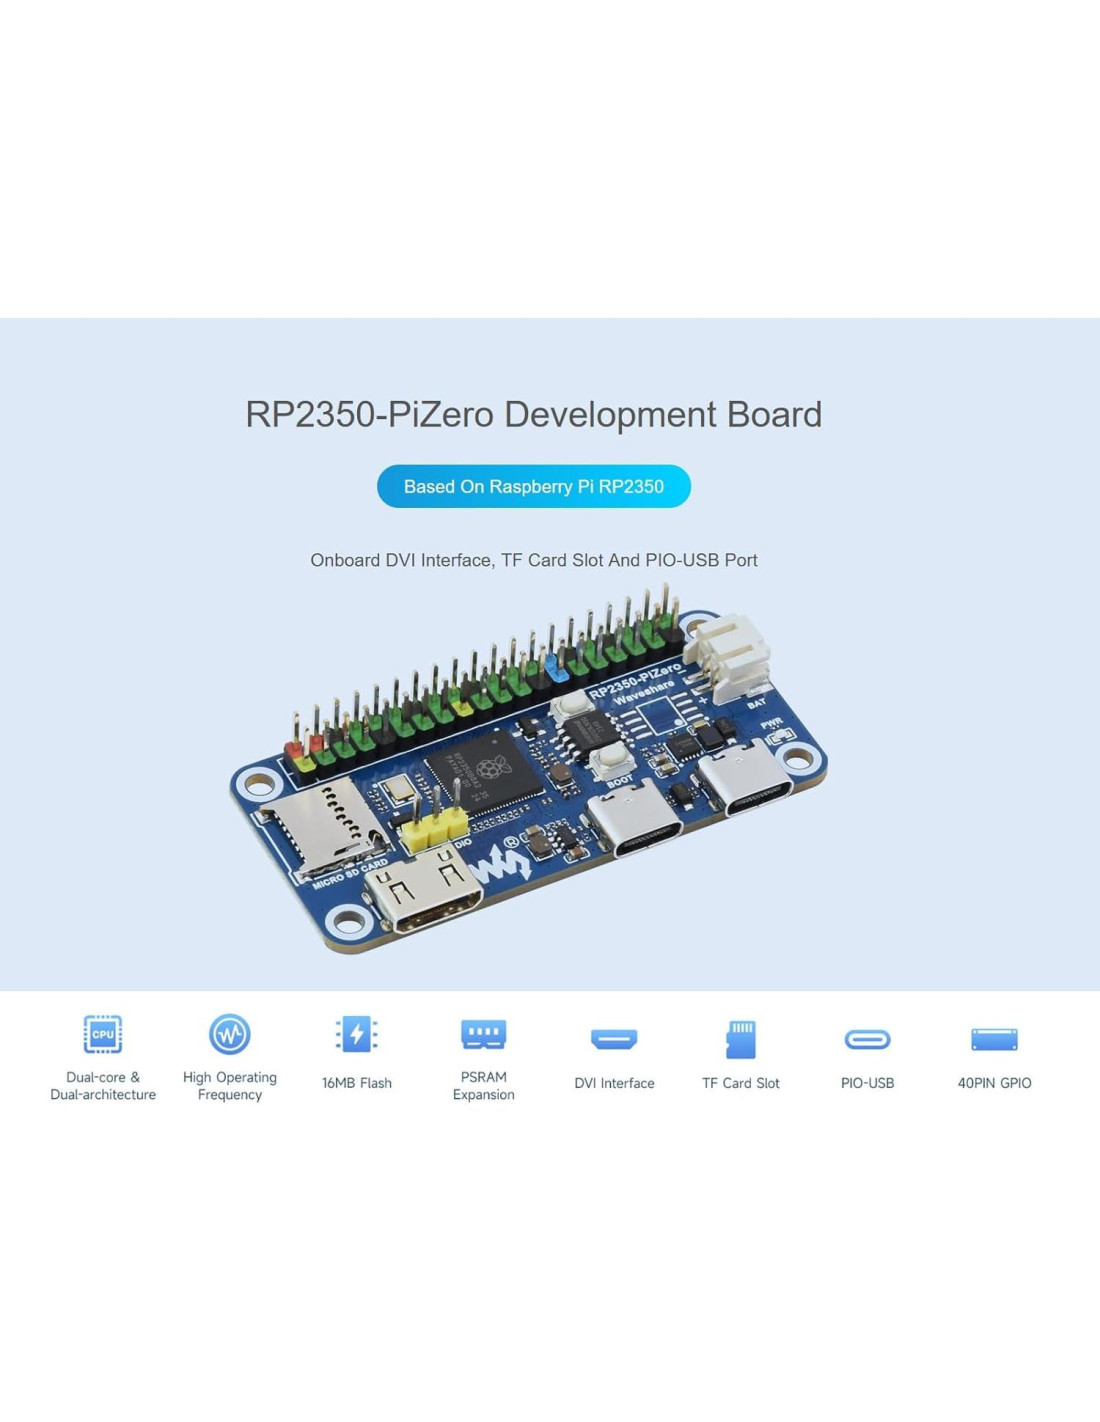1100x1422 pixels.
Task: Click the RP2350 chip with Raspberry logo
Action: 485,769
